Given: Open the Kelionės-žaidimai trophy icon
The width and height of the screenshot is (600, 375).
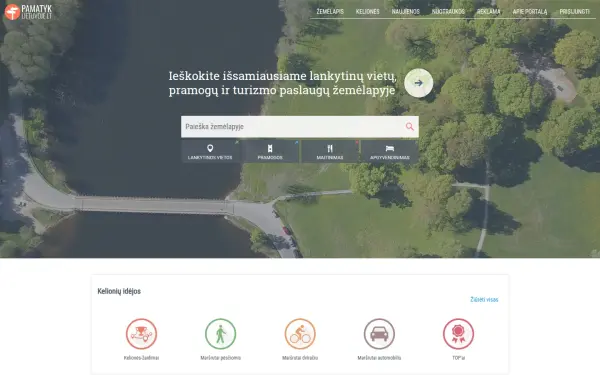Looking at the screenshot, I should pyautogui.click(x=141, y=334).
